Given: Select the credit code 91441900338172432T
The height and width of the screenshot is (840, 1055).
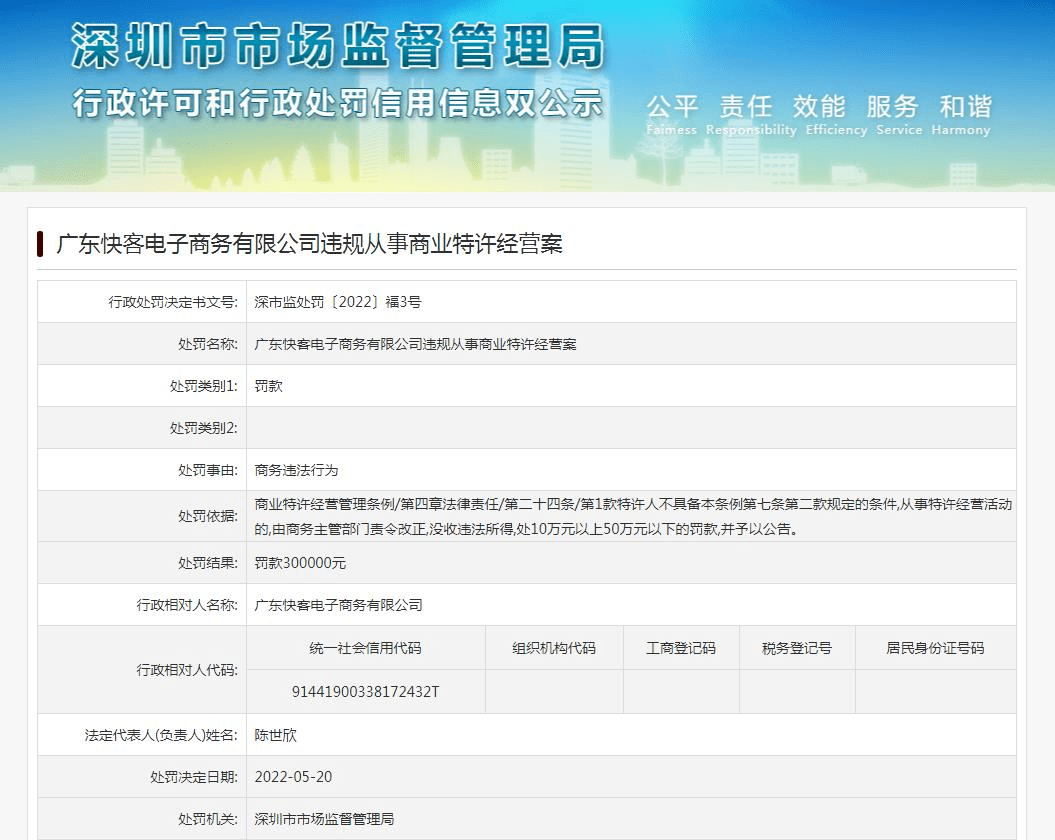Looking at the screenshot, I should pos(365,691).
